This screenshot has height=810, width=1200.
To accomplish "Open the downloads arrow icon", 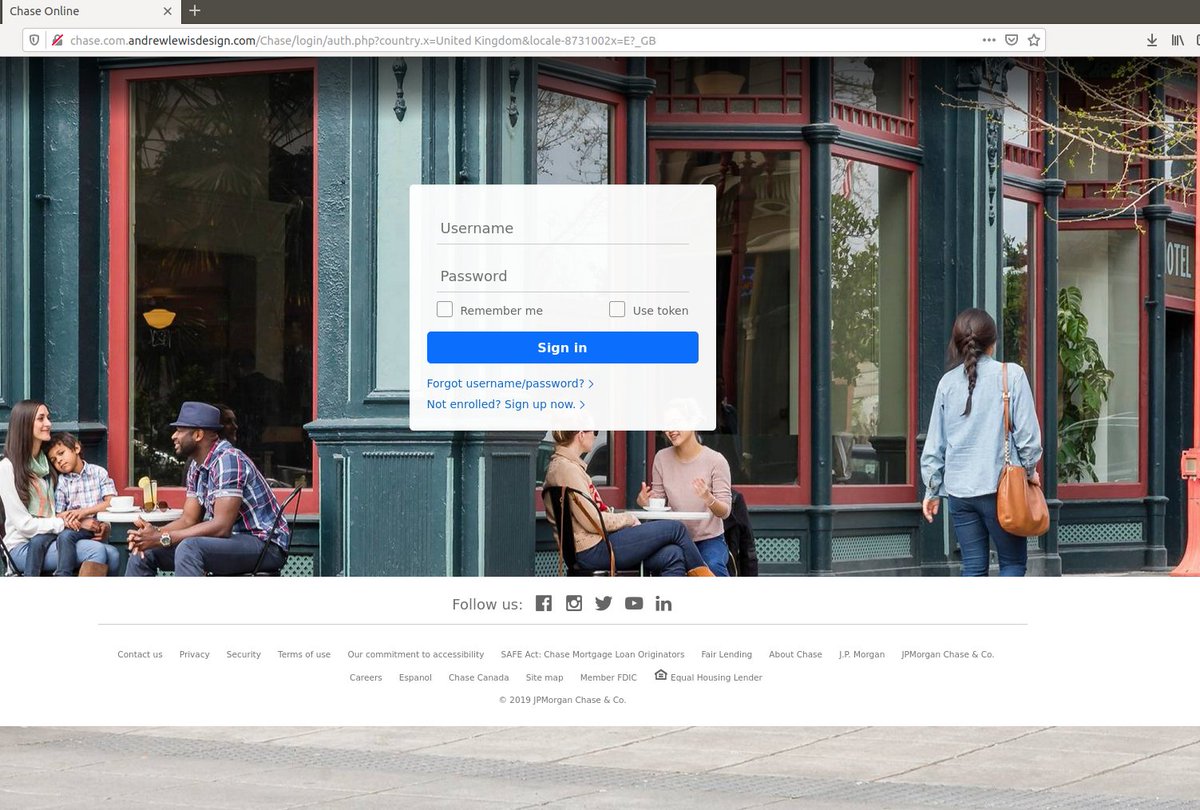I will [1152, 40].
